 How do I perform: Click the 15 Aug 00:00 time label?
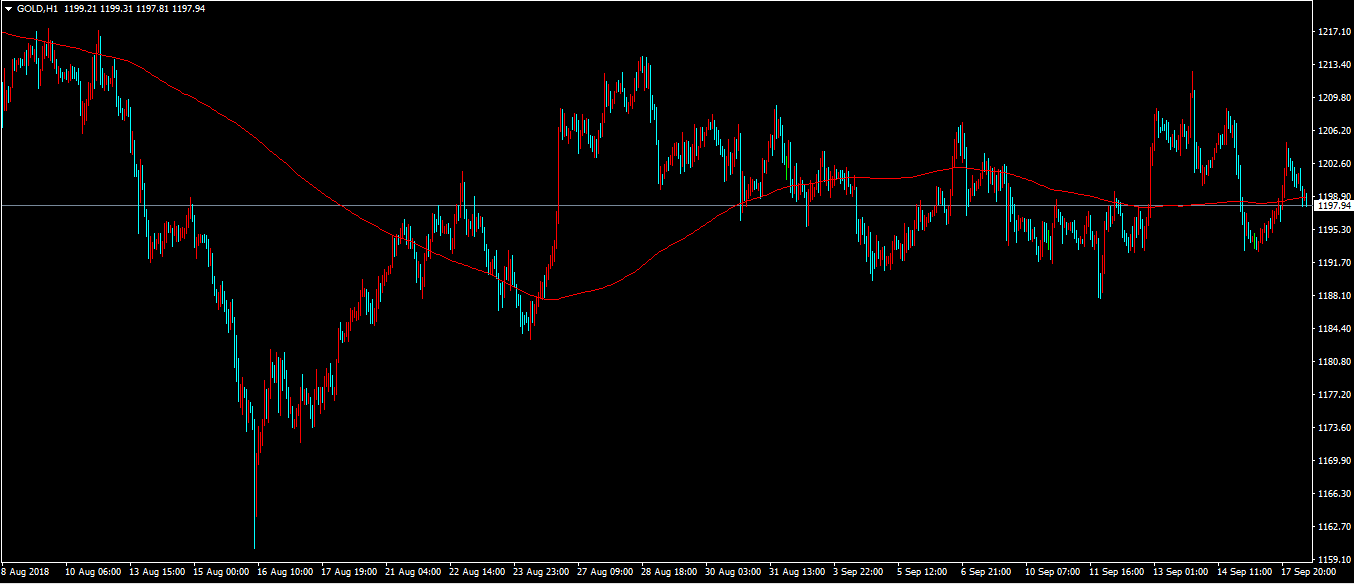coord(221,573)
